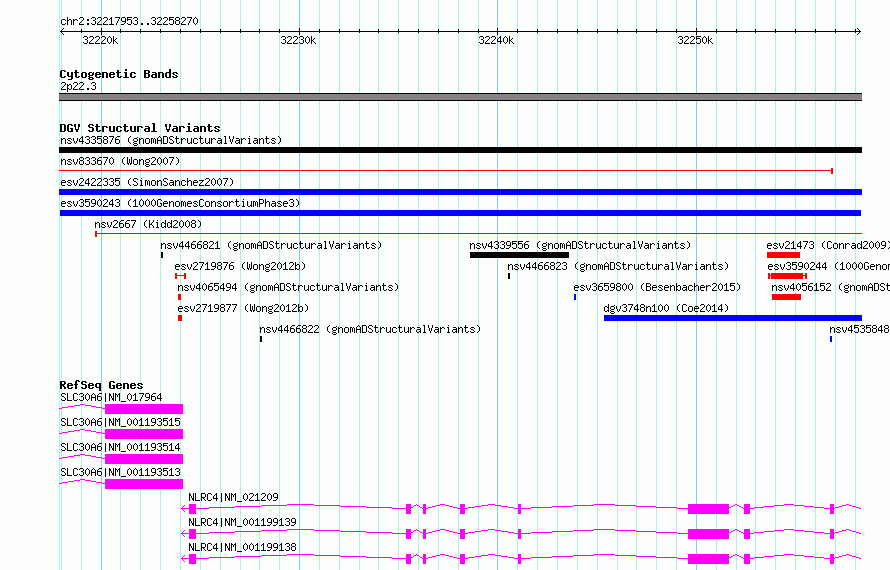This screenshot has width=890, height=570.
Task: Click the red esv3590244 variant bar
Action: [787, 276]
